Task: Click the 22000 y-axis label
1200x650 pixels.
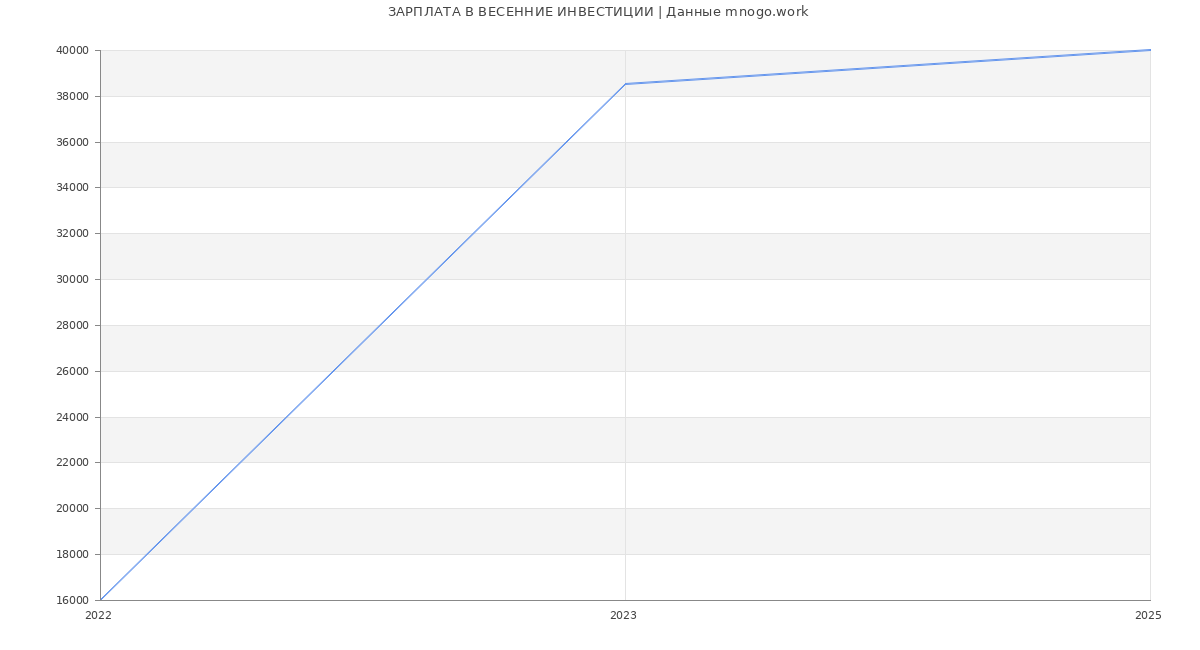Action: click(x=72, y=463)
